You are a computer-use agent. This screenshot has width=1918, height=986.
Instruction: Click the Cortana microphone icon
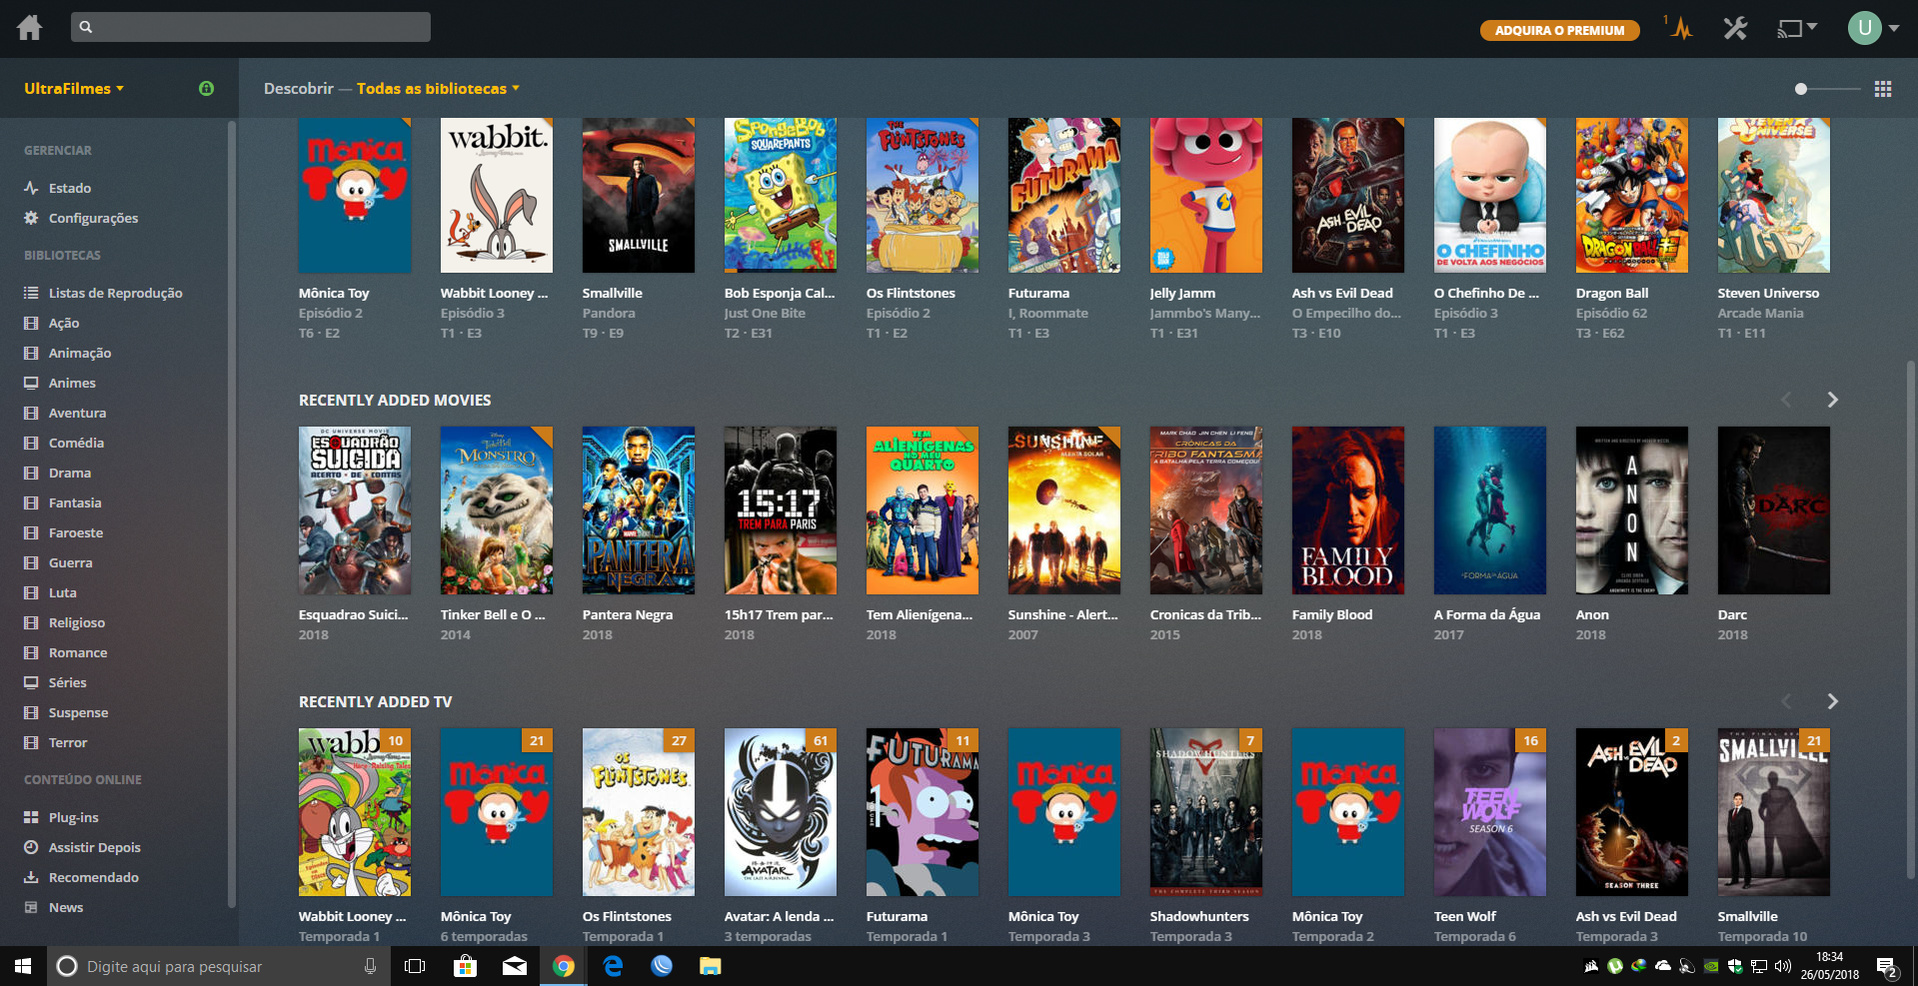(370, 966)
